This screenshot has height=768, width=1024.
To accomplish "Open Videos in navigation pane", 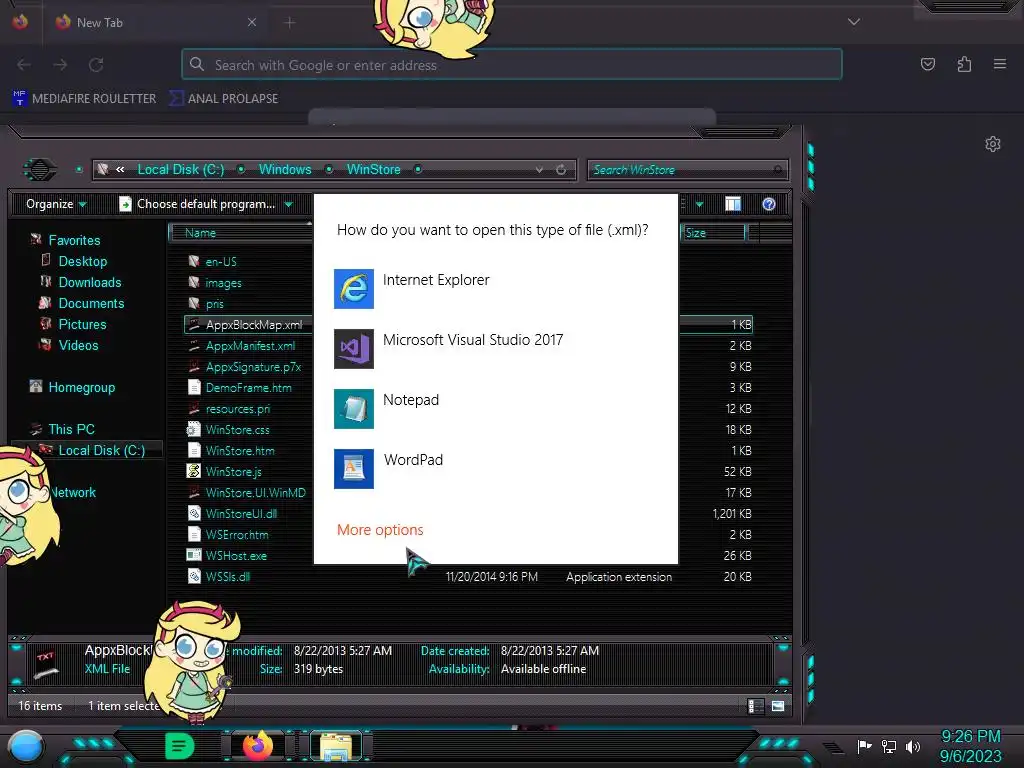I will pos(78,345).
